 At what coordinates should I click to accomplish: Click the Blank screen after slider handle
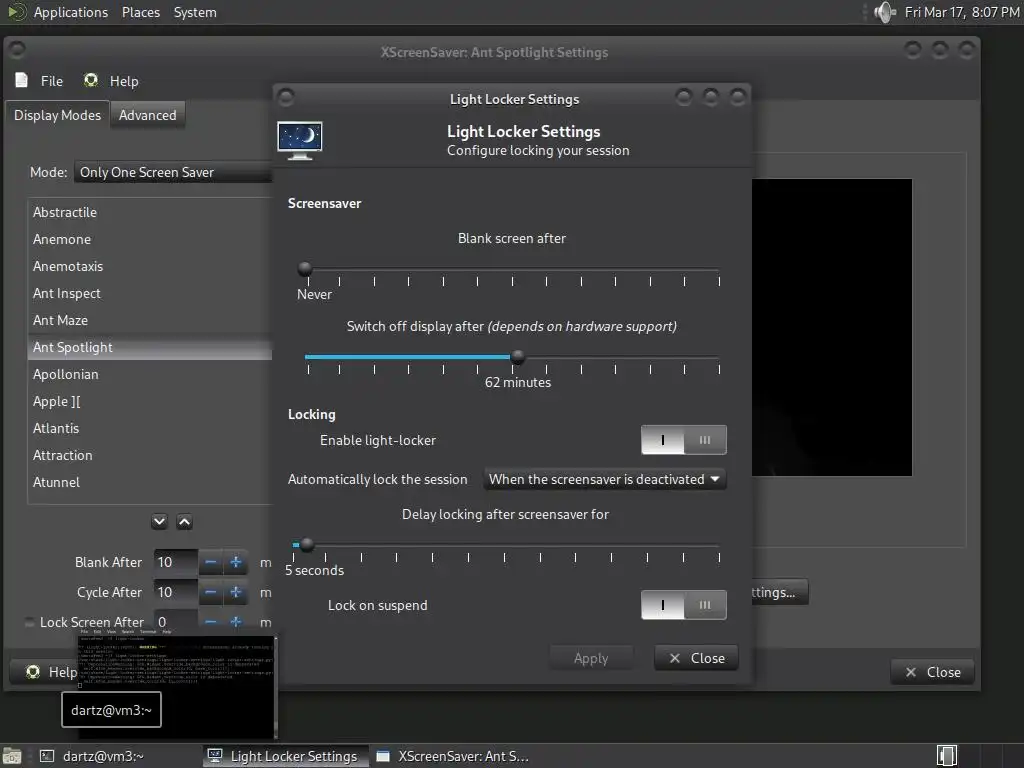click(x=305, y=268)
